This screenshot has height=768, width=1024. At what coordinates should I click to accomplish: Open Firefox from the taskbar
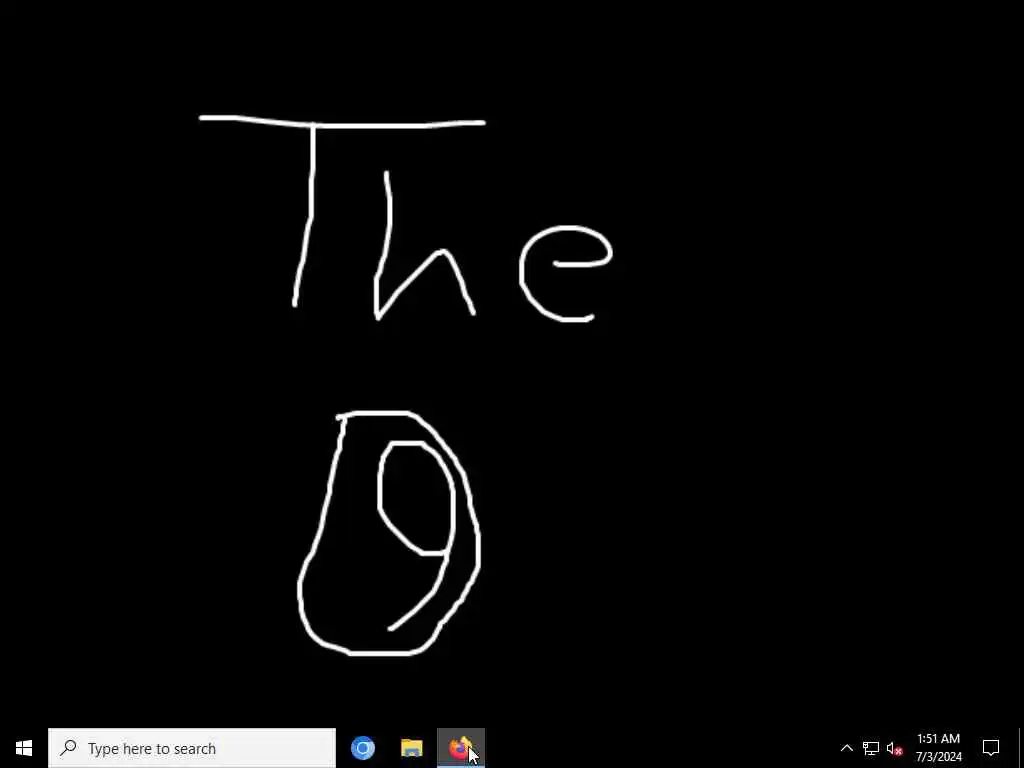tap(460, 748)
